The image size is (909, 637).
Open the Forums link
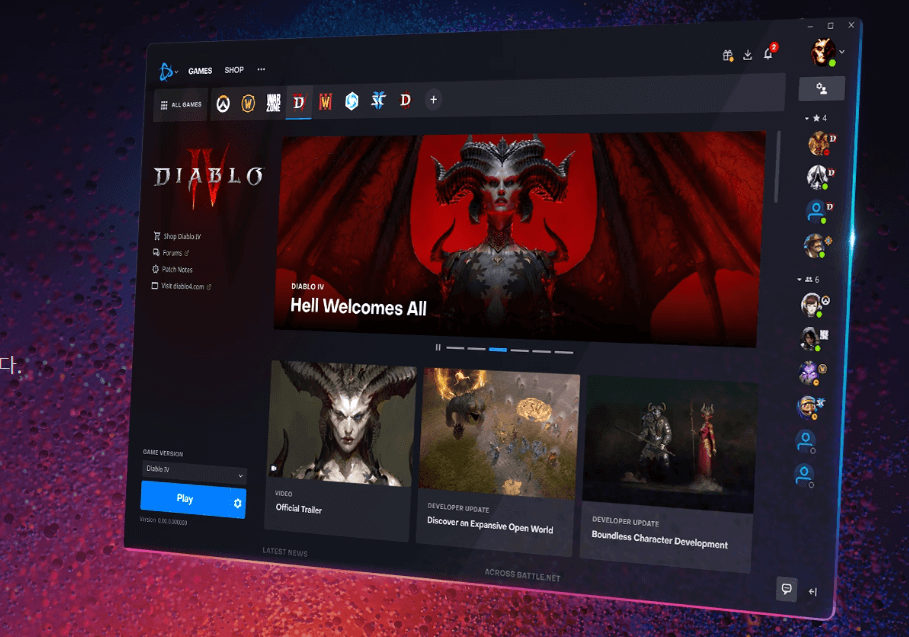tap(171, 253)
